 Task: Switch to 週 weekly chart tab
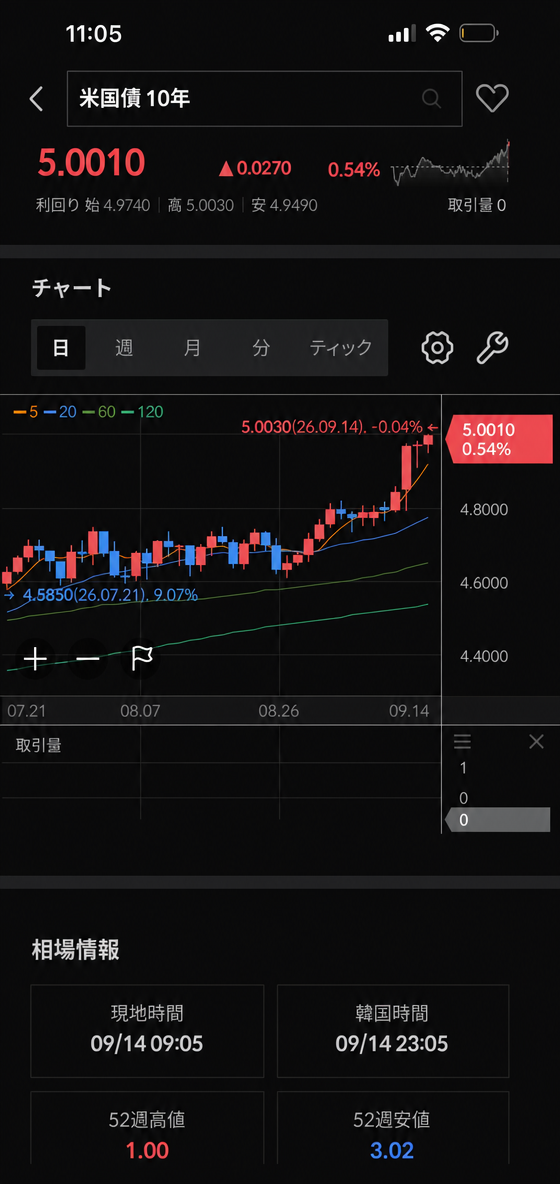tap(124, 347)
